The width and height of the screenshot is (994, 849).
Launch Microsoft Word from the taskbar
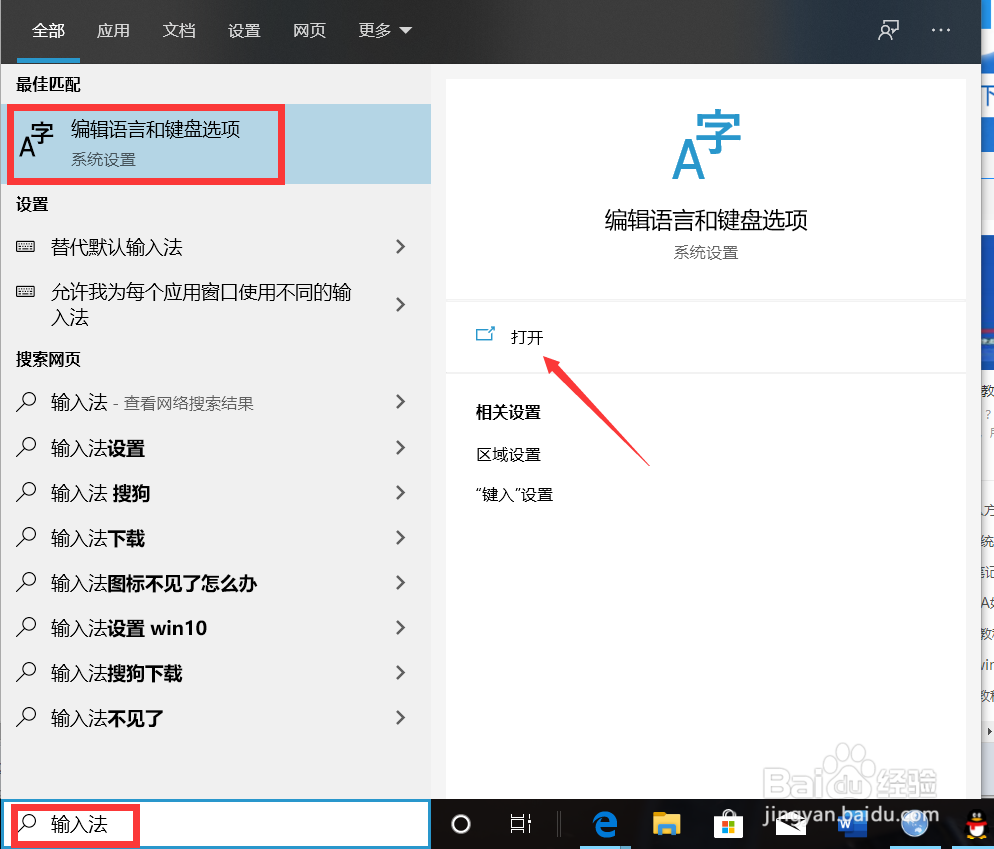point(852,824)
